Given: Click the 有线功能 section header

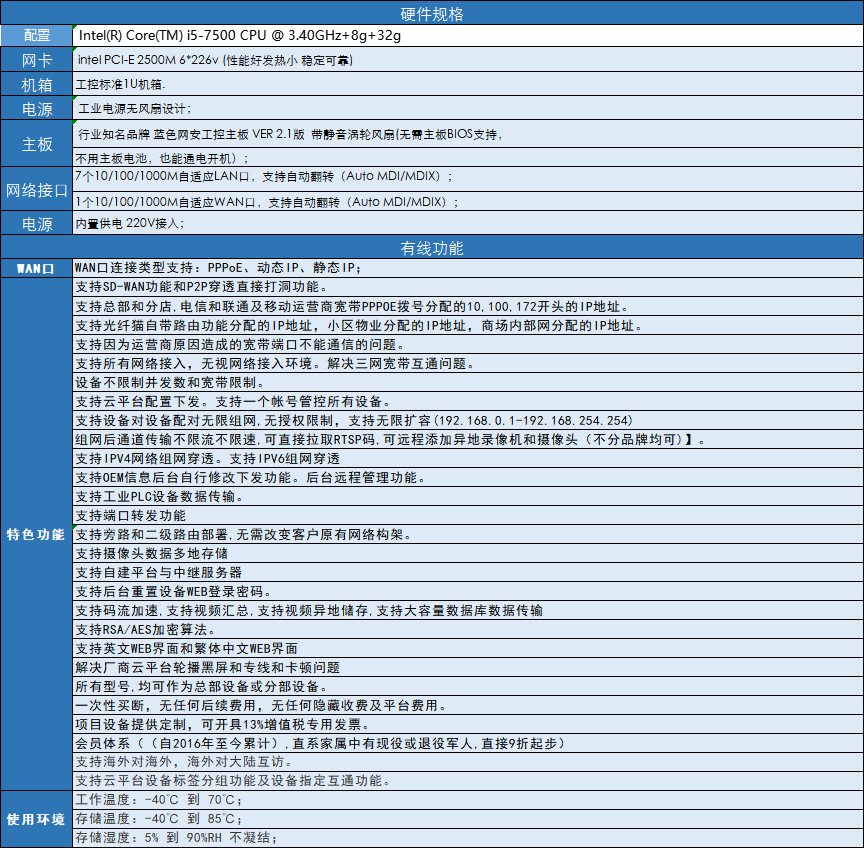Looking at the screenshot, I should pyautogui.click(x=432, y=247).
